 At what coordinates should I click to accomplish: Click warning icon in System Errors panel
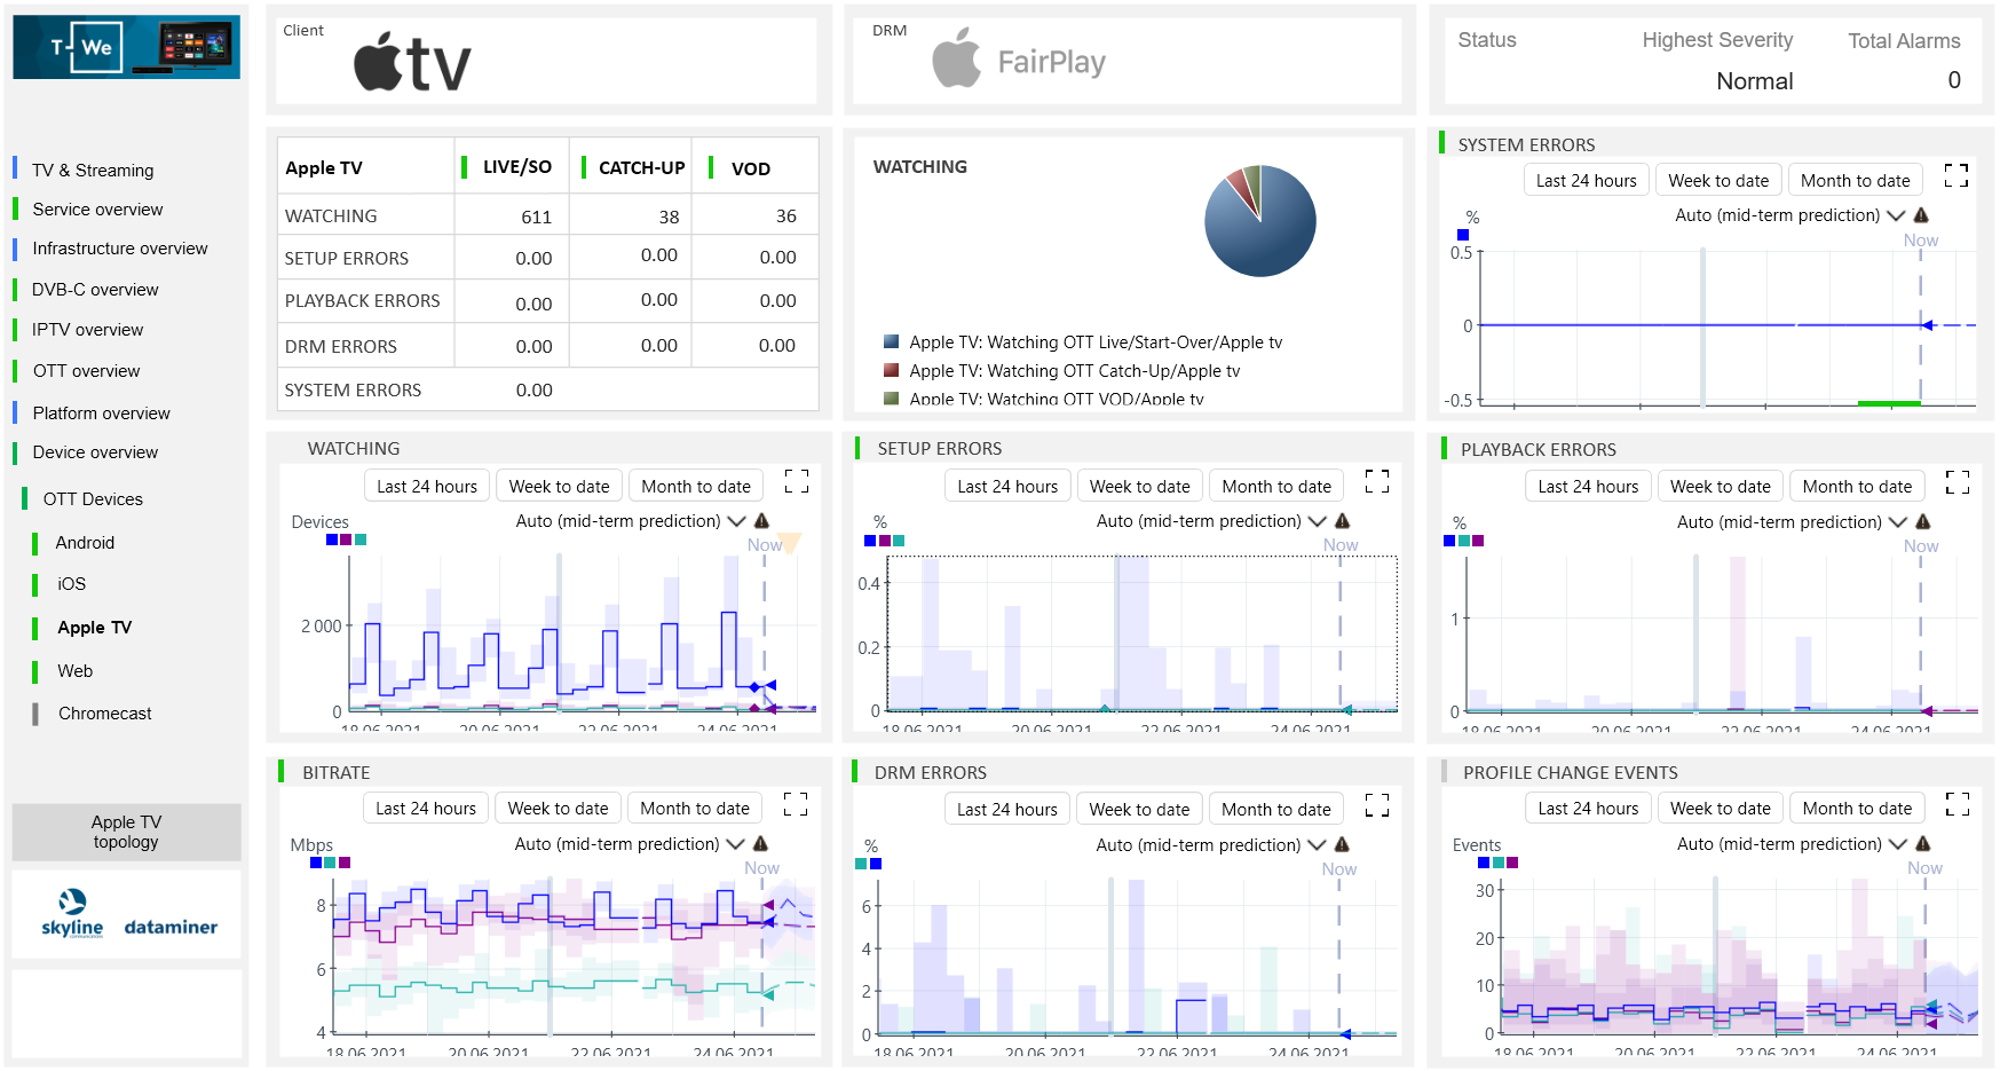click(1921, 215)
